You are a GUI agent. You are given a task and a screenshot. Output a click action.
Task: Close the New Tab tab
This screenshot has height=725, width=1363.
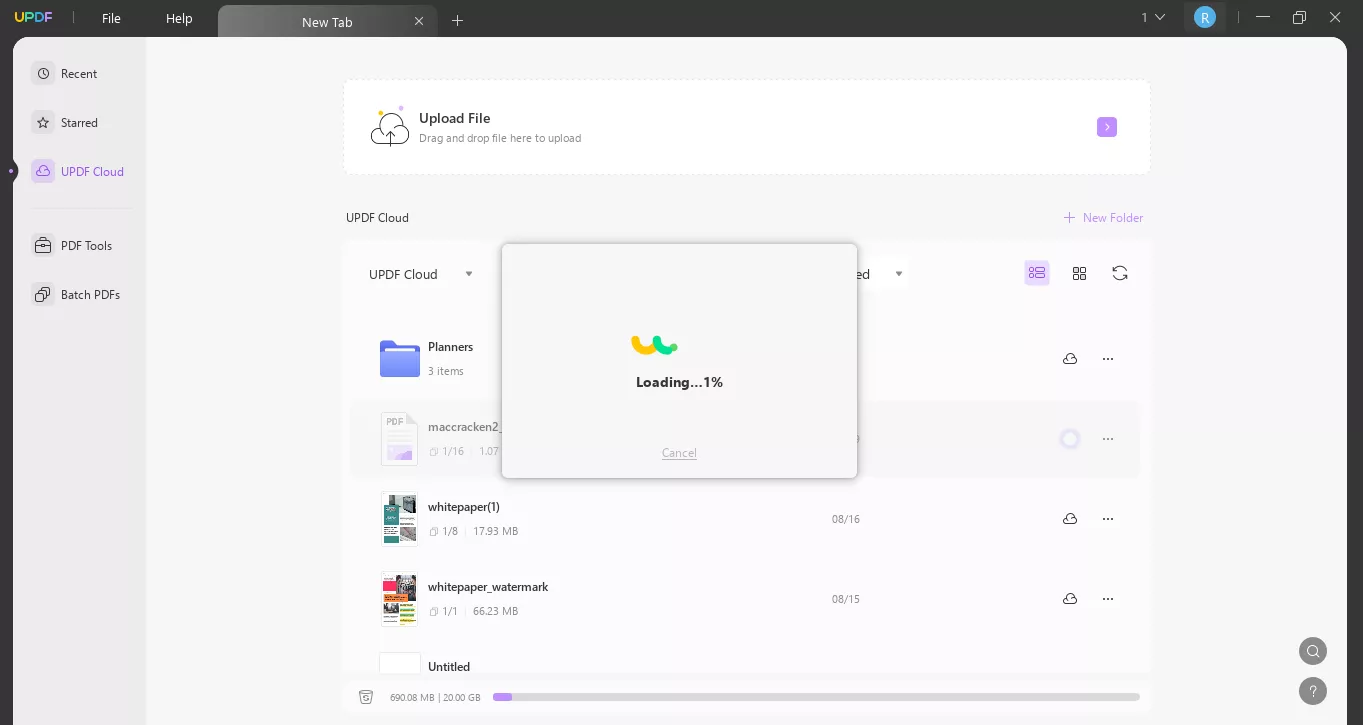point(419,21)
